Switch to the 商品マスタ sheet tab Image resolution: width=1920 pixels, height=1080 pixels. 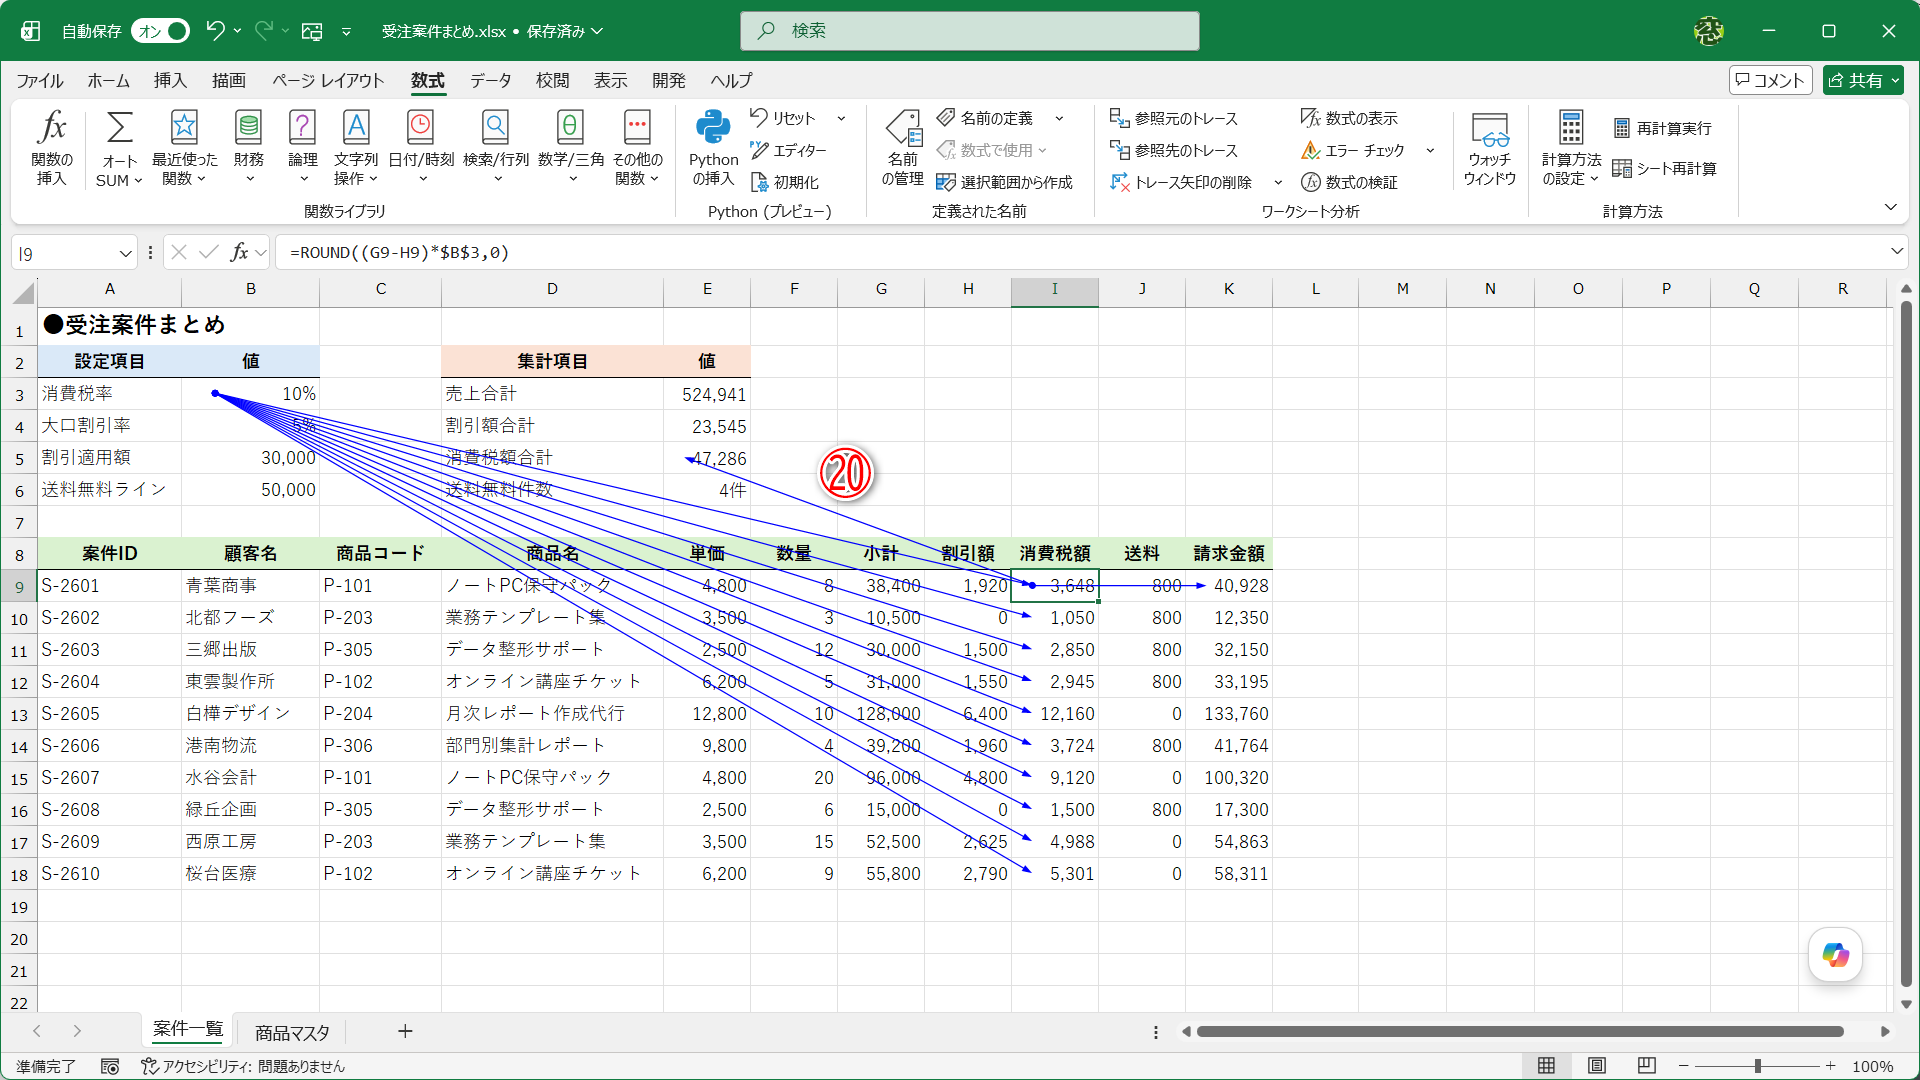pos(292,1032)
